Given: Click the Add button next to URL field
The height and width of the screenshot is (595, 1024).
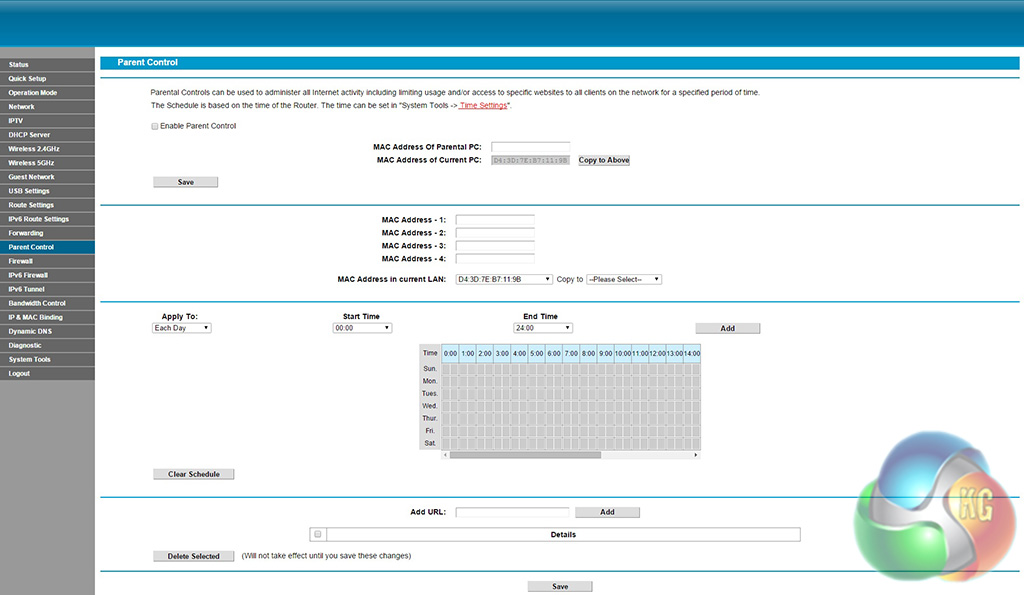Looking at the screenshot, I should 607,512.
